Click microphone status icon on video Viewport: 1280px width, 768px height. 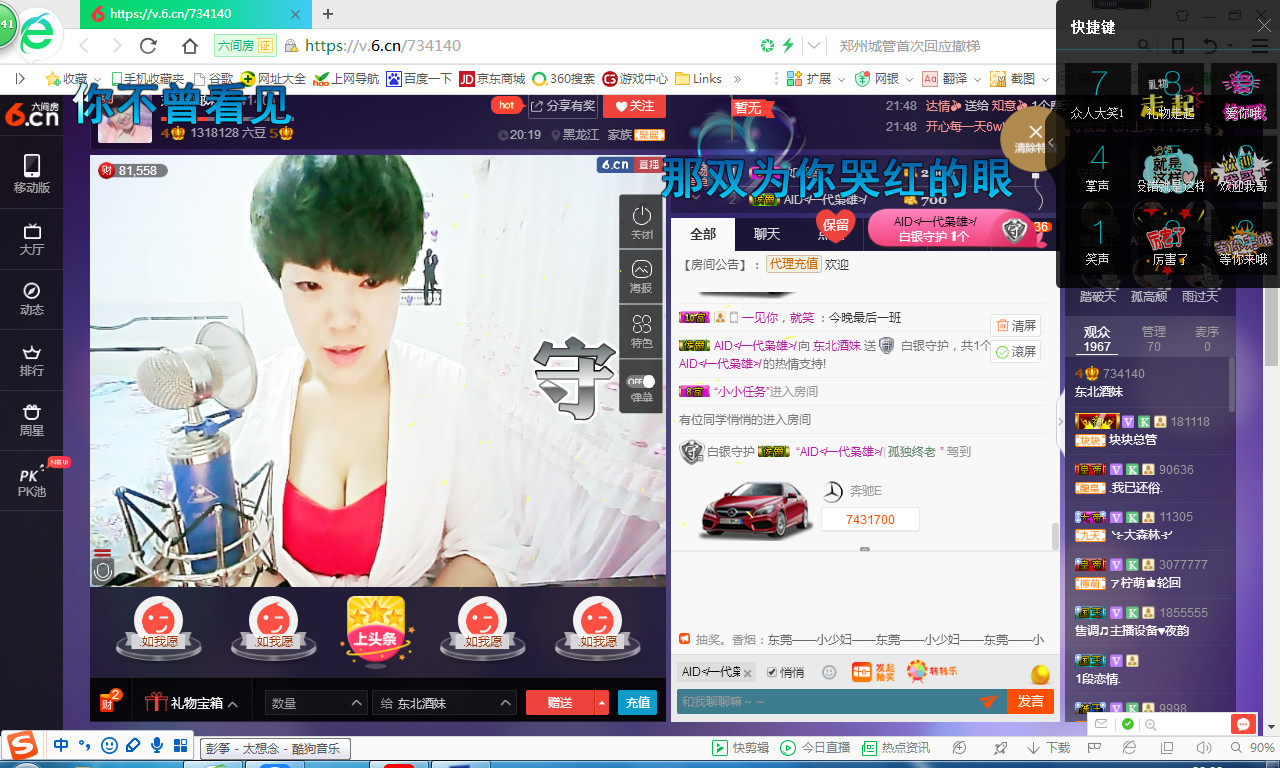[x=102, y=571]
